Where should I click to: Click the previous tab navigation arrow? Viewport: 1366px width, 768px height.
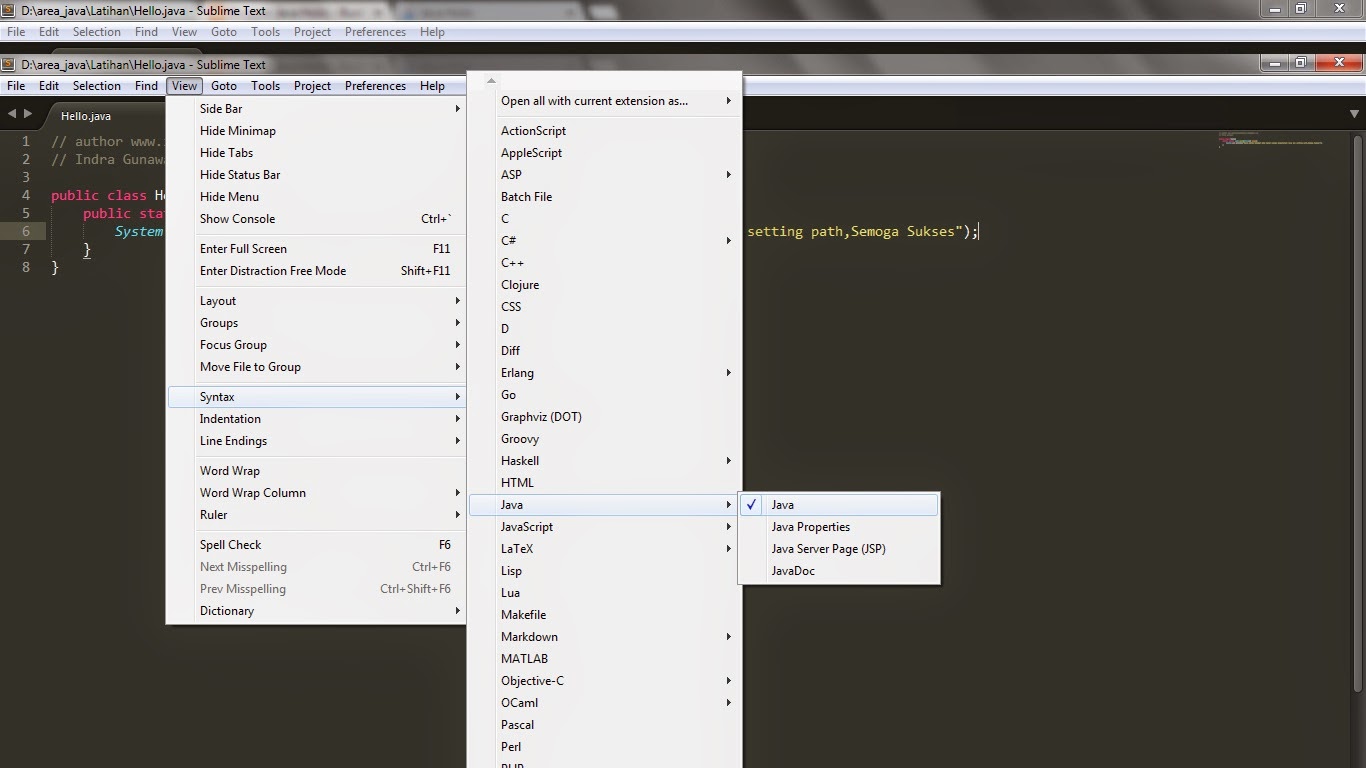click(11, 113)
